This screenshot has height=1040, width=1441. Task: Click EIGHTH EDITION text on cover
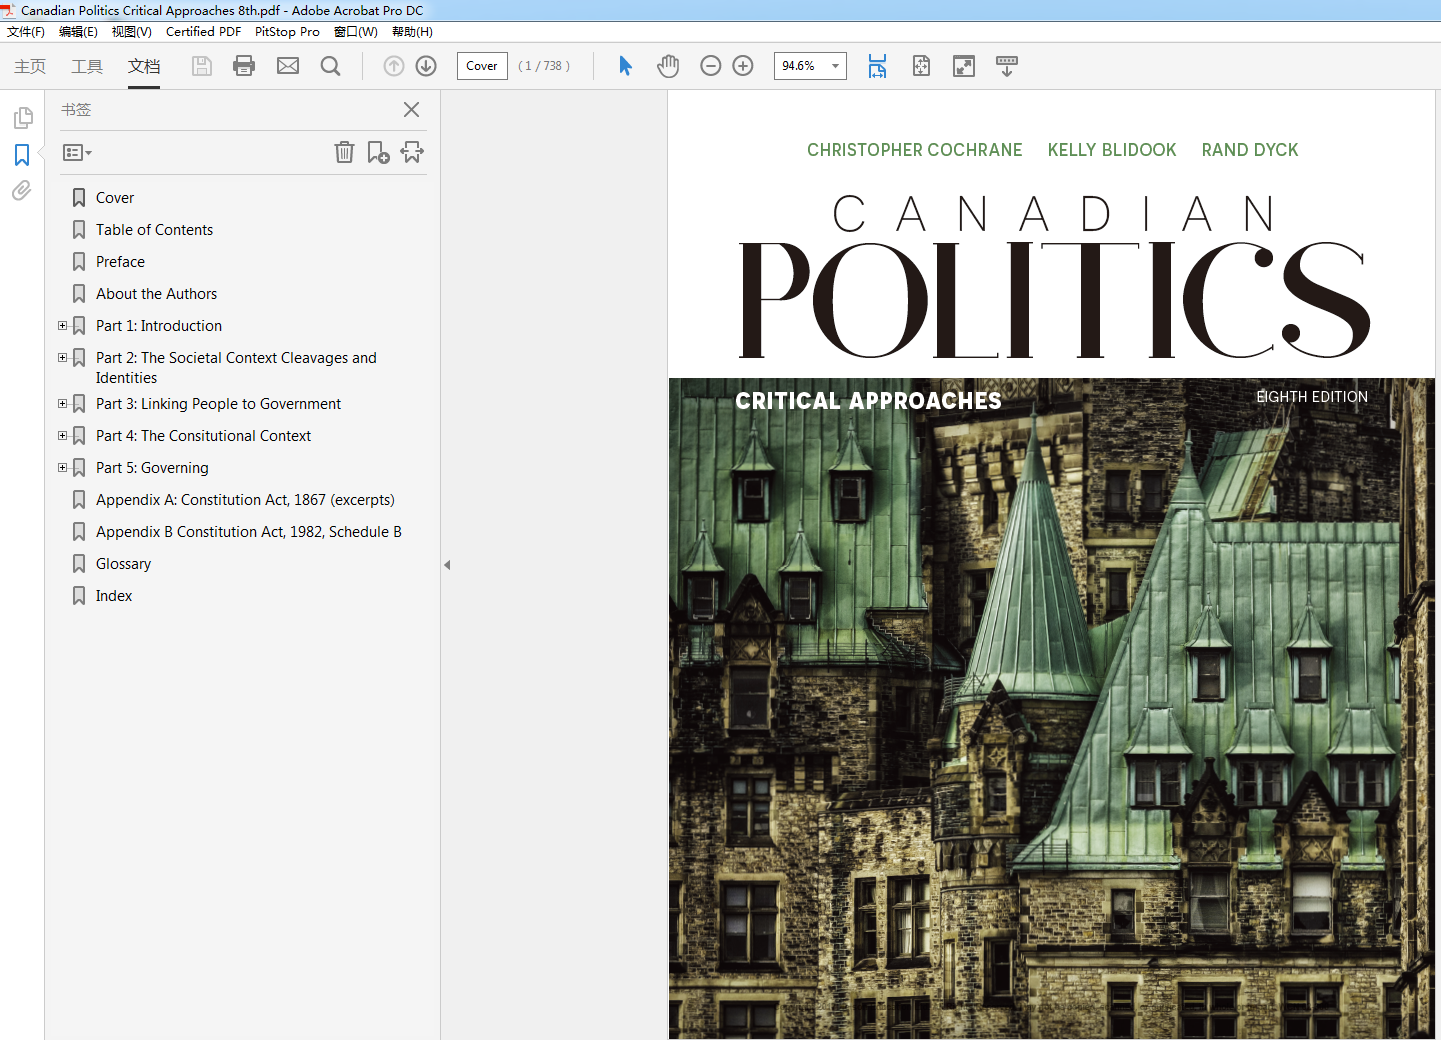[1312, 397]
